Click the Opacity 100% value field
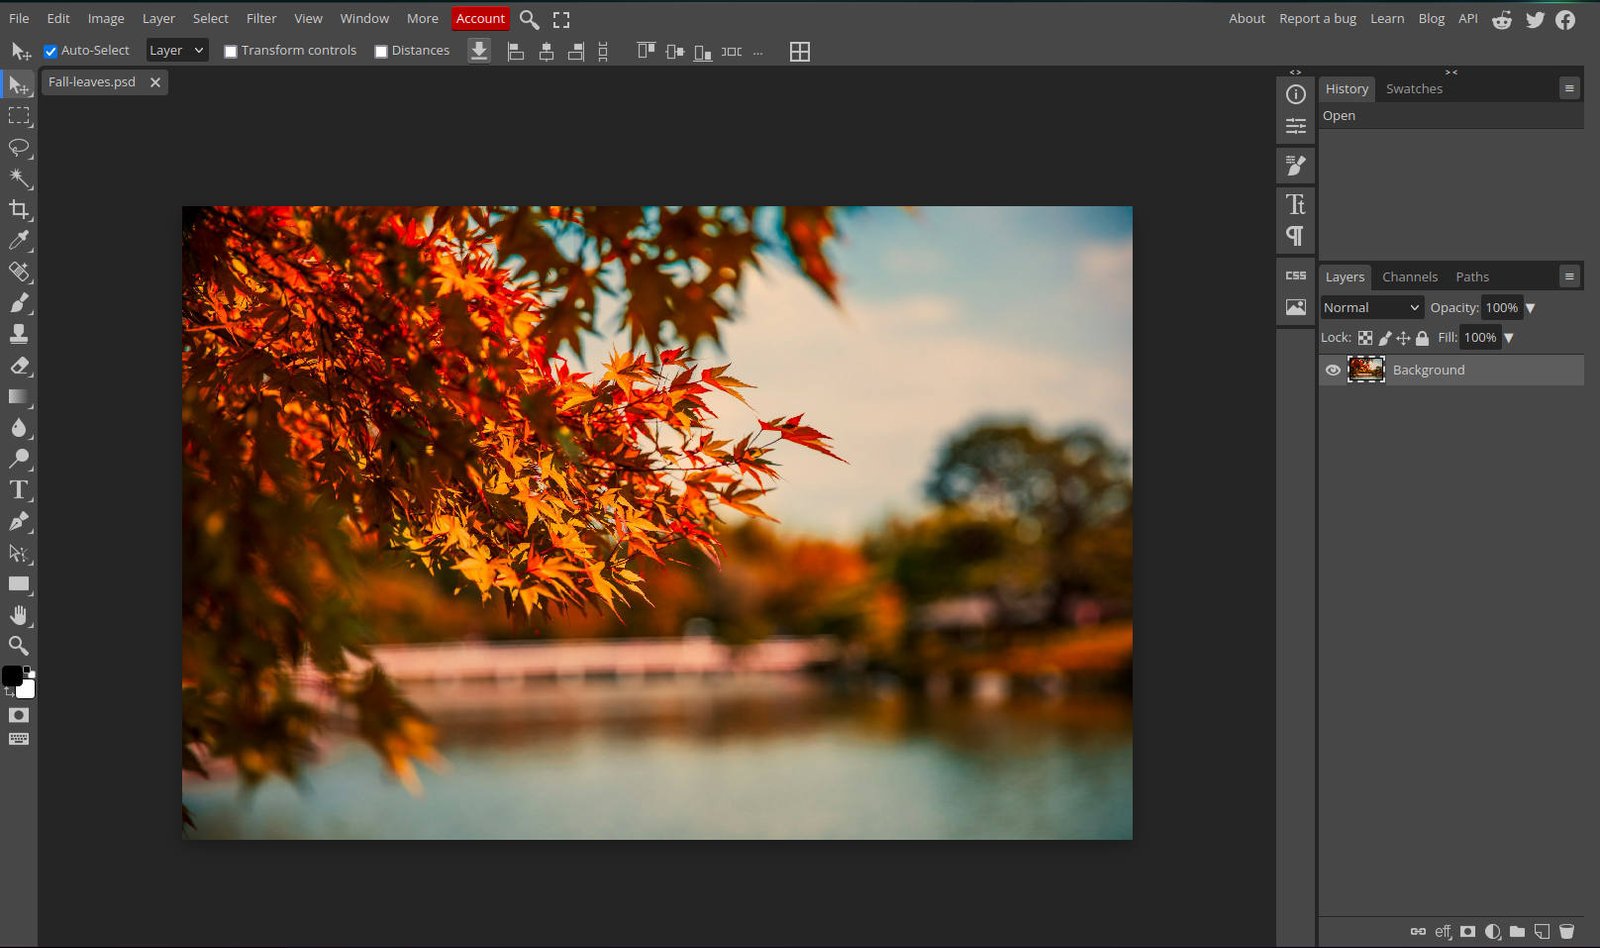Viewport: 1600px width, 948px height. coord(1501,308)
